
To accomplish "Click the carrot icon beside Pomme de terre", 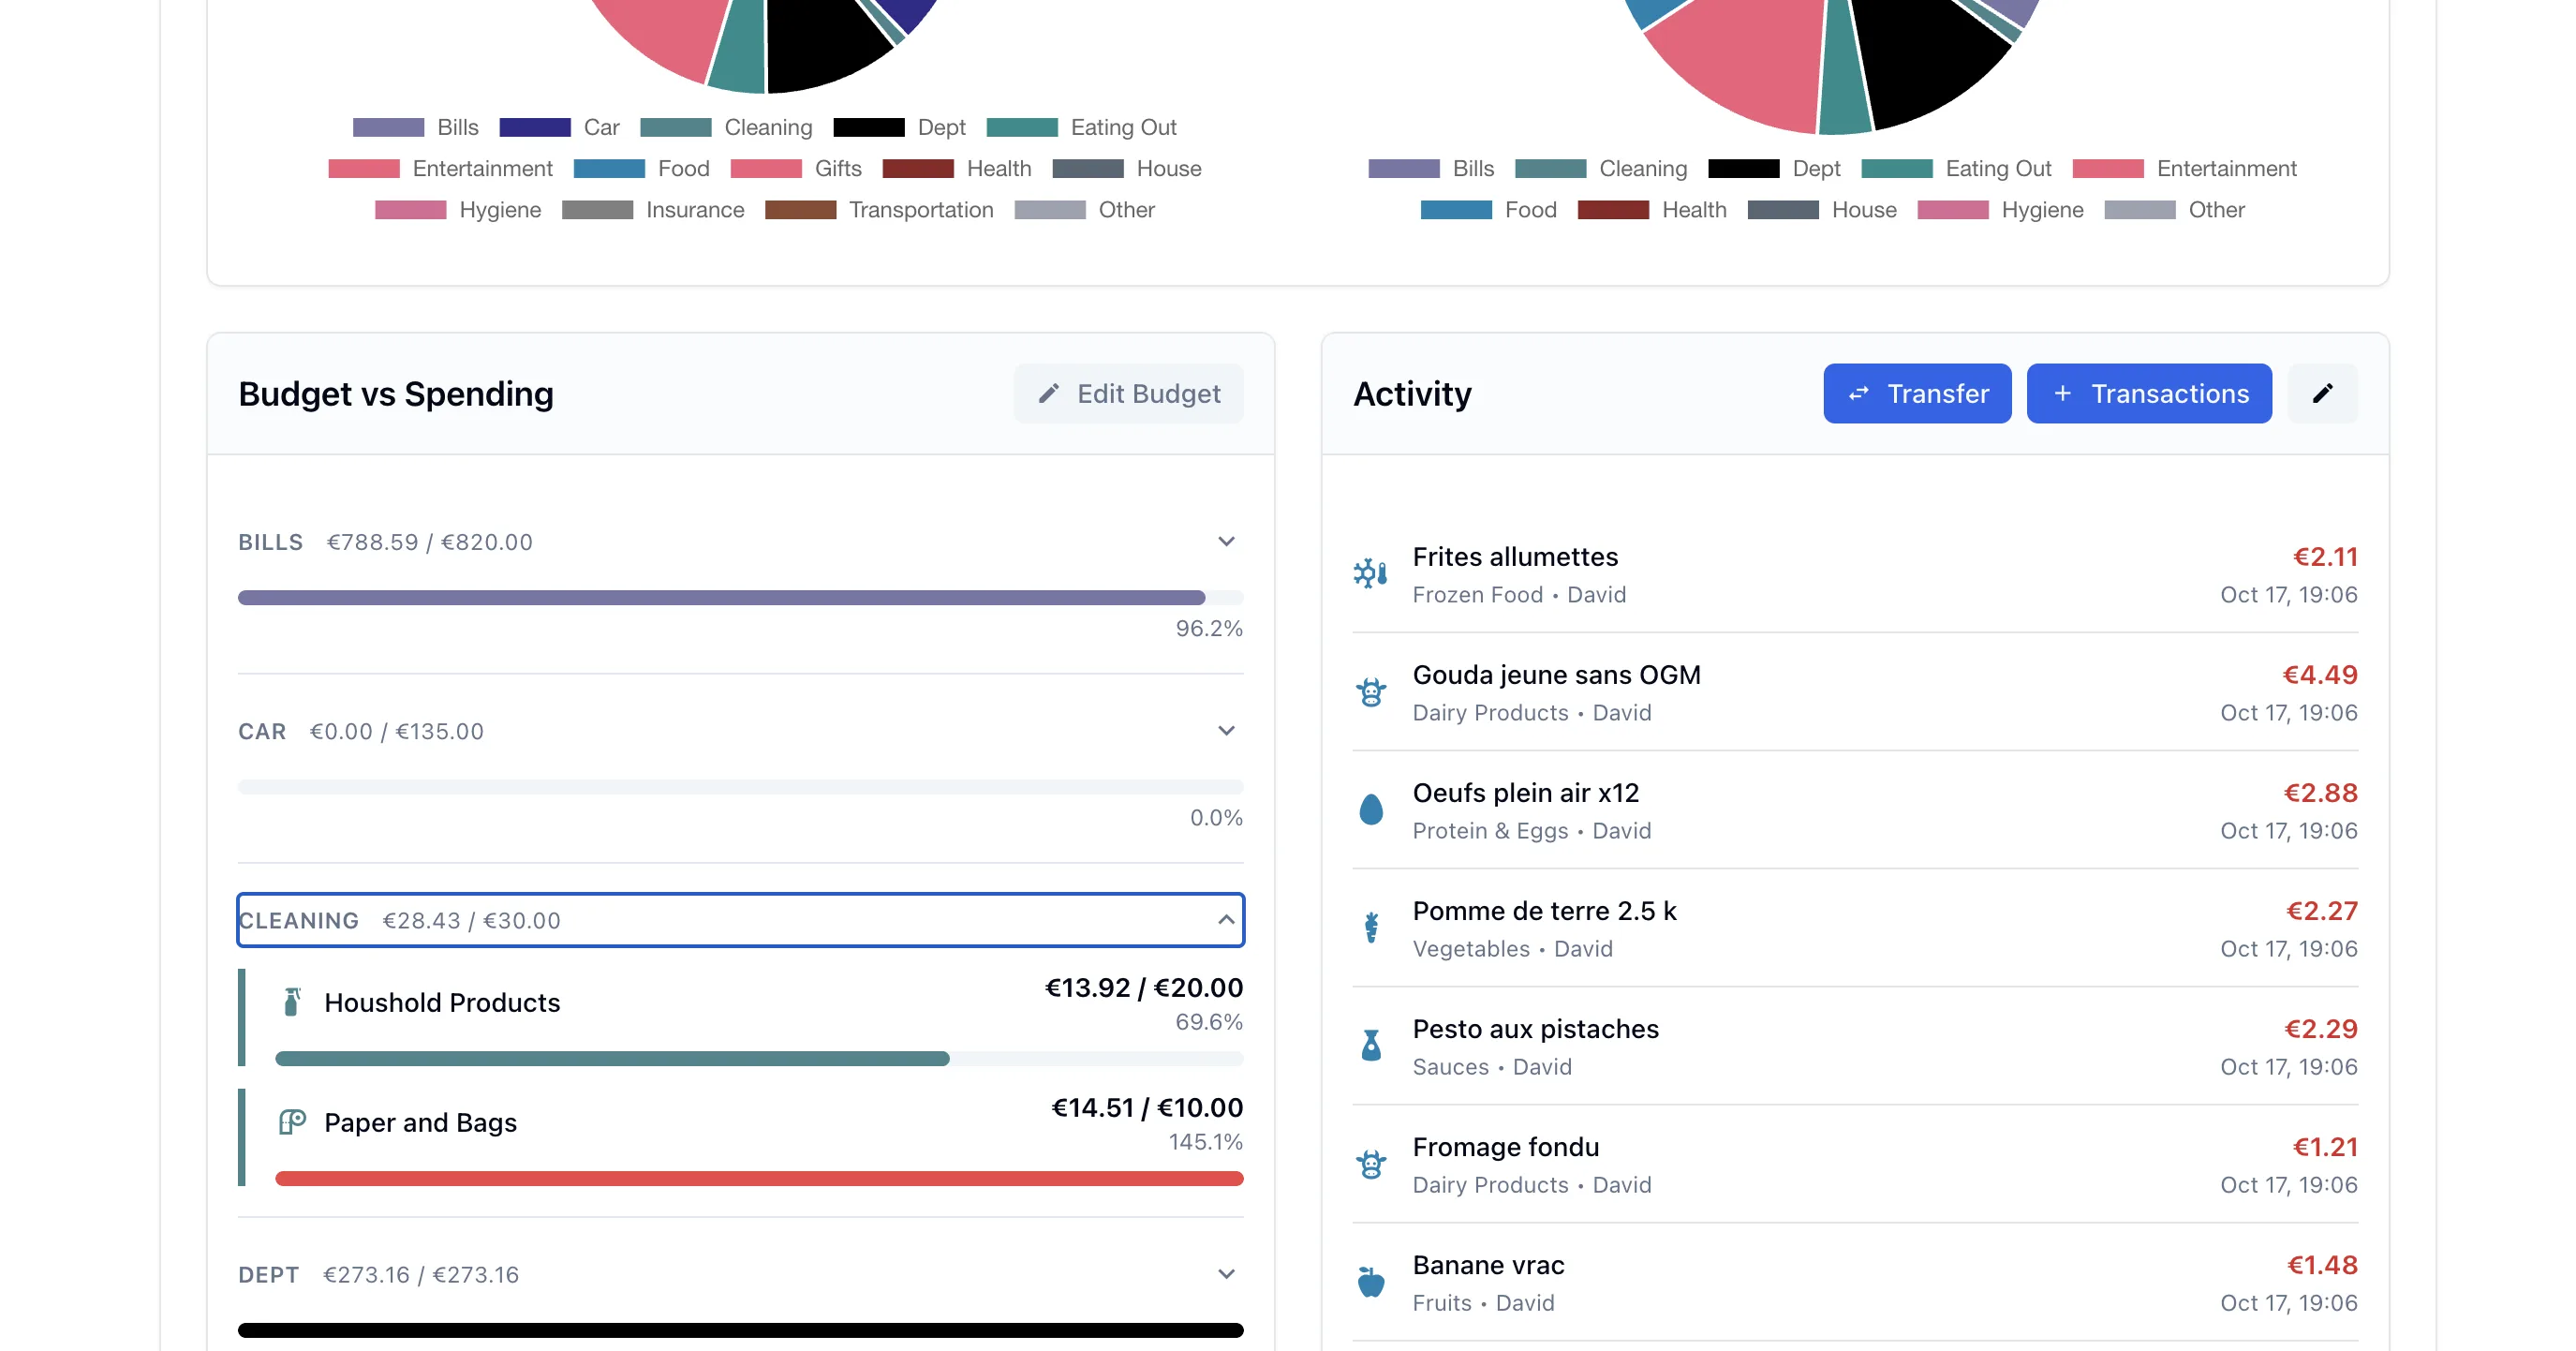I will (1371, 928).
